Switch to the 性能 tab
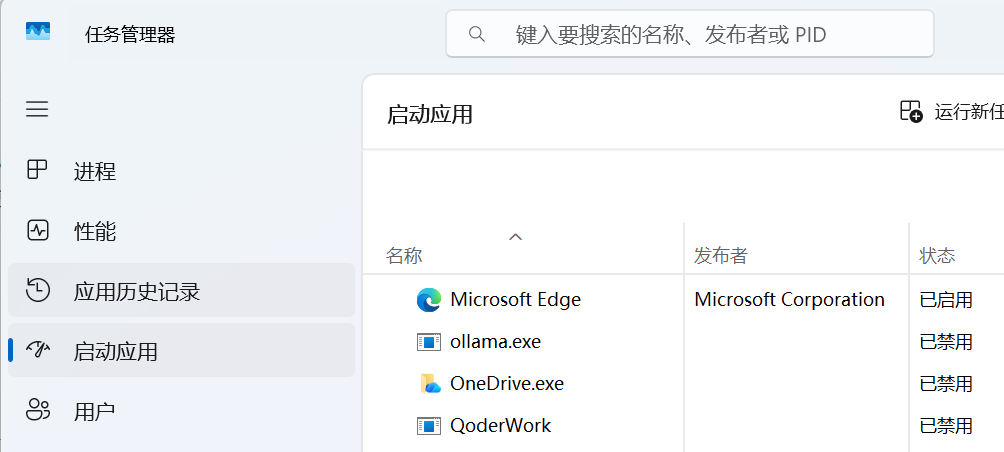1004x452 pixels. pos(181,230)
